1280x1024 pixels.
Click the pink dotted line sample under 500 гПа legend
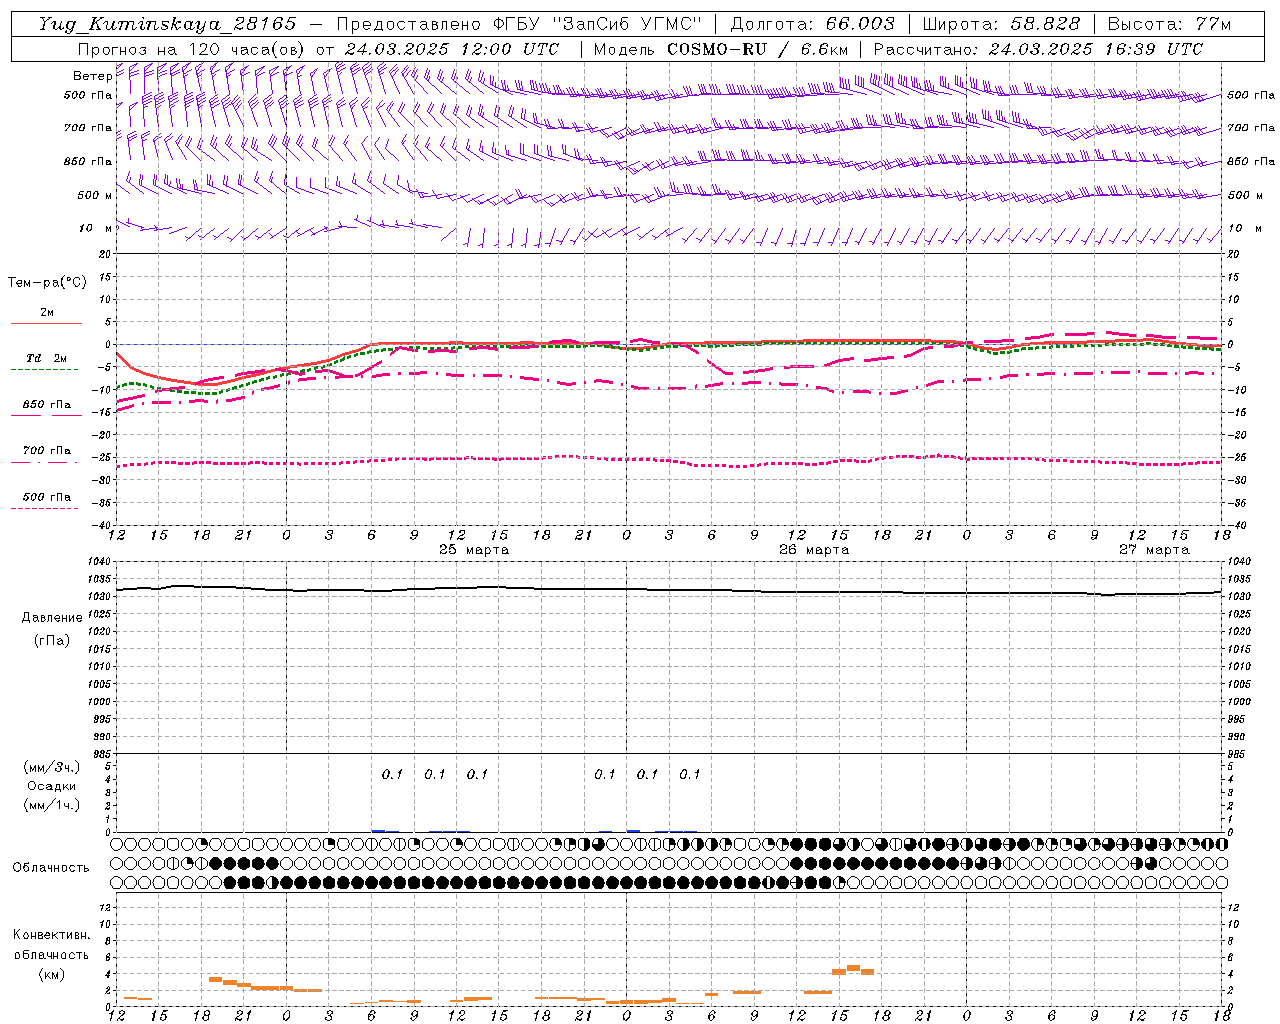[44, 509]
